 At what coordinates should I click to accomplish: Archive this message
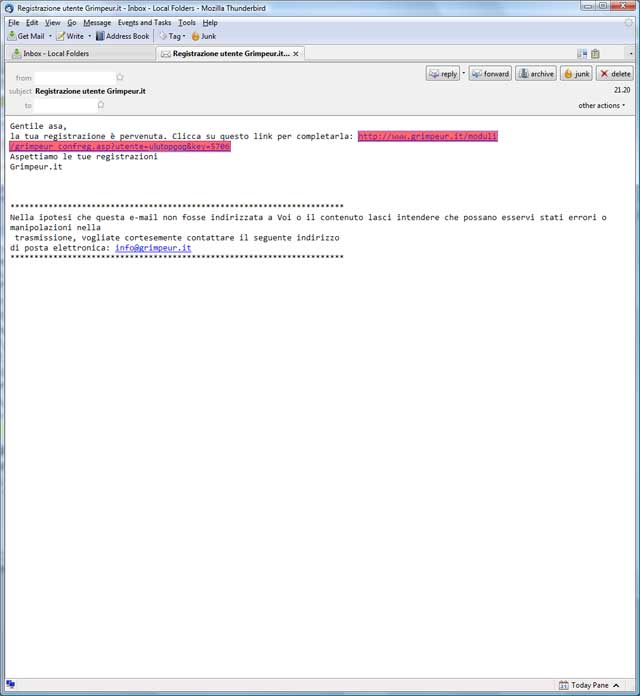coord(536,74)
